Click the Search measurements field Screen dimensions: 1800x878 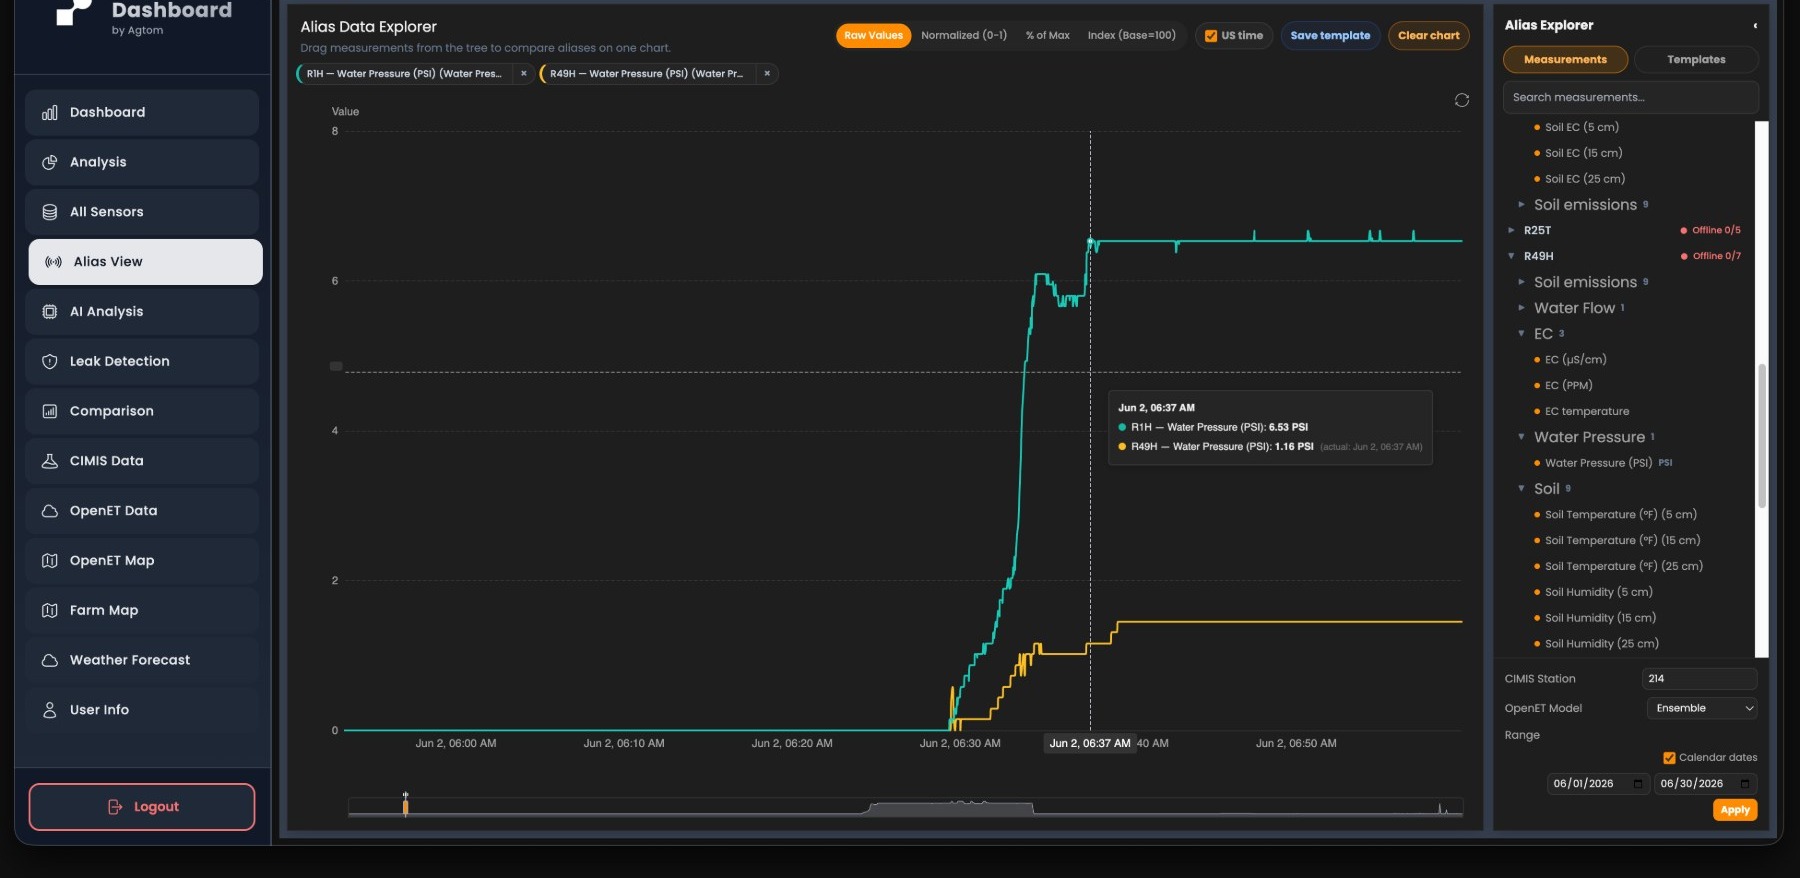(1630, 97)
